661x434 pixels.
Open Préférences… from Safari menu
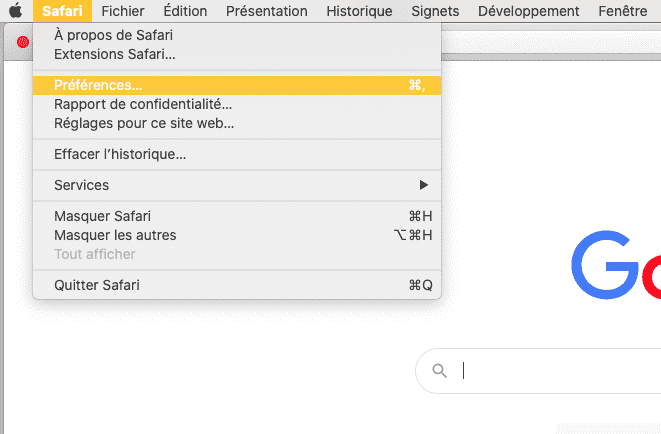point(237,85)
